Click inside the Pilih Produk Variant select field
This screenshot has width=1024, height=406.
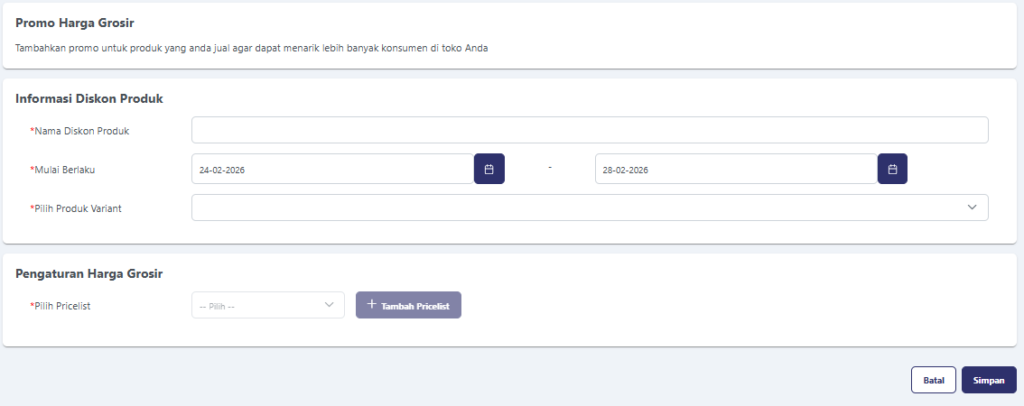575,207
